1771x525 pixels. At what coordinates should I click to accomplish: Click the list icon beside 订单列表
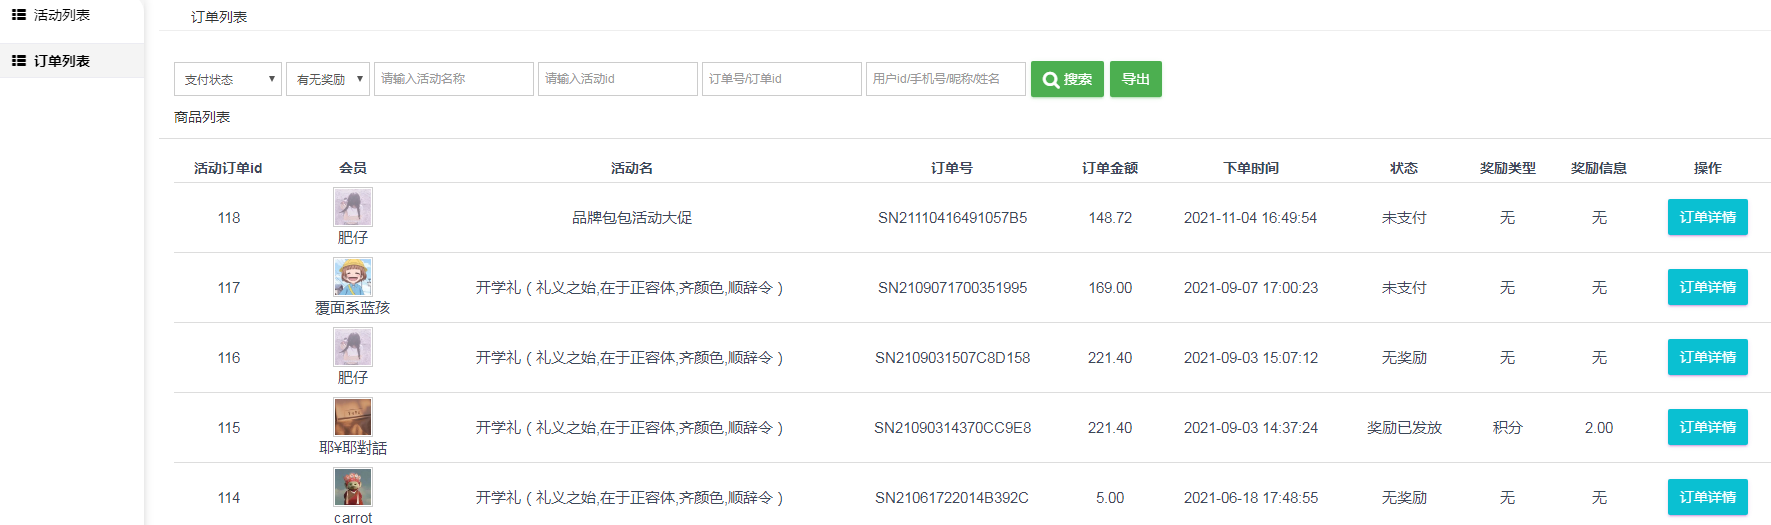coord(18,61)
